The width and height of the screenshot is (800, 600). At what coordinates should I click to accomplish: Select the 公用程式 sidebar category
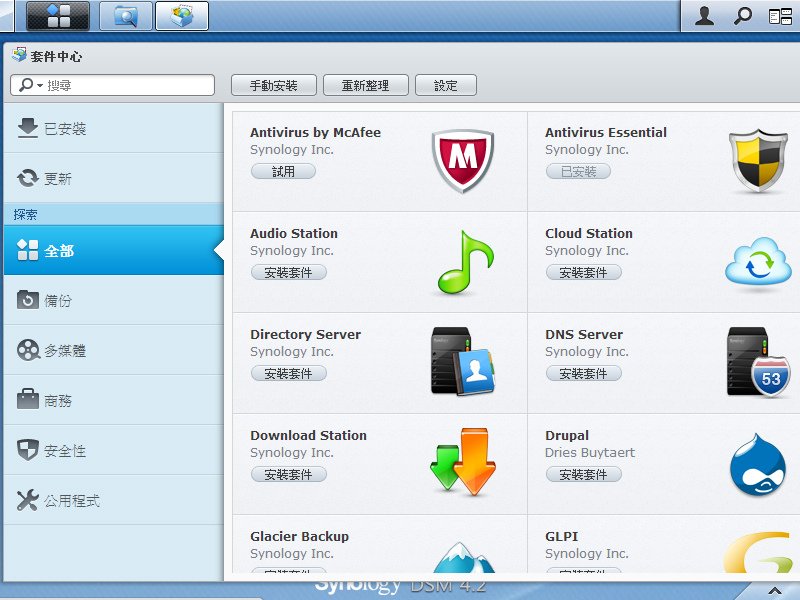113,500
